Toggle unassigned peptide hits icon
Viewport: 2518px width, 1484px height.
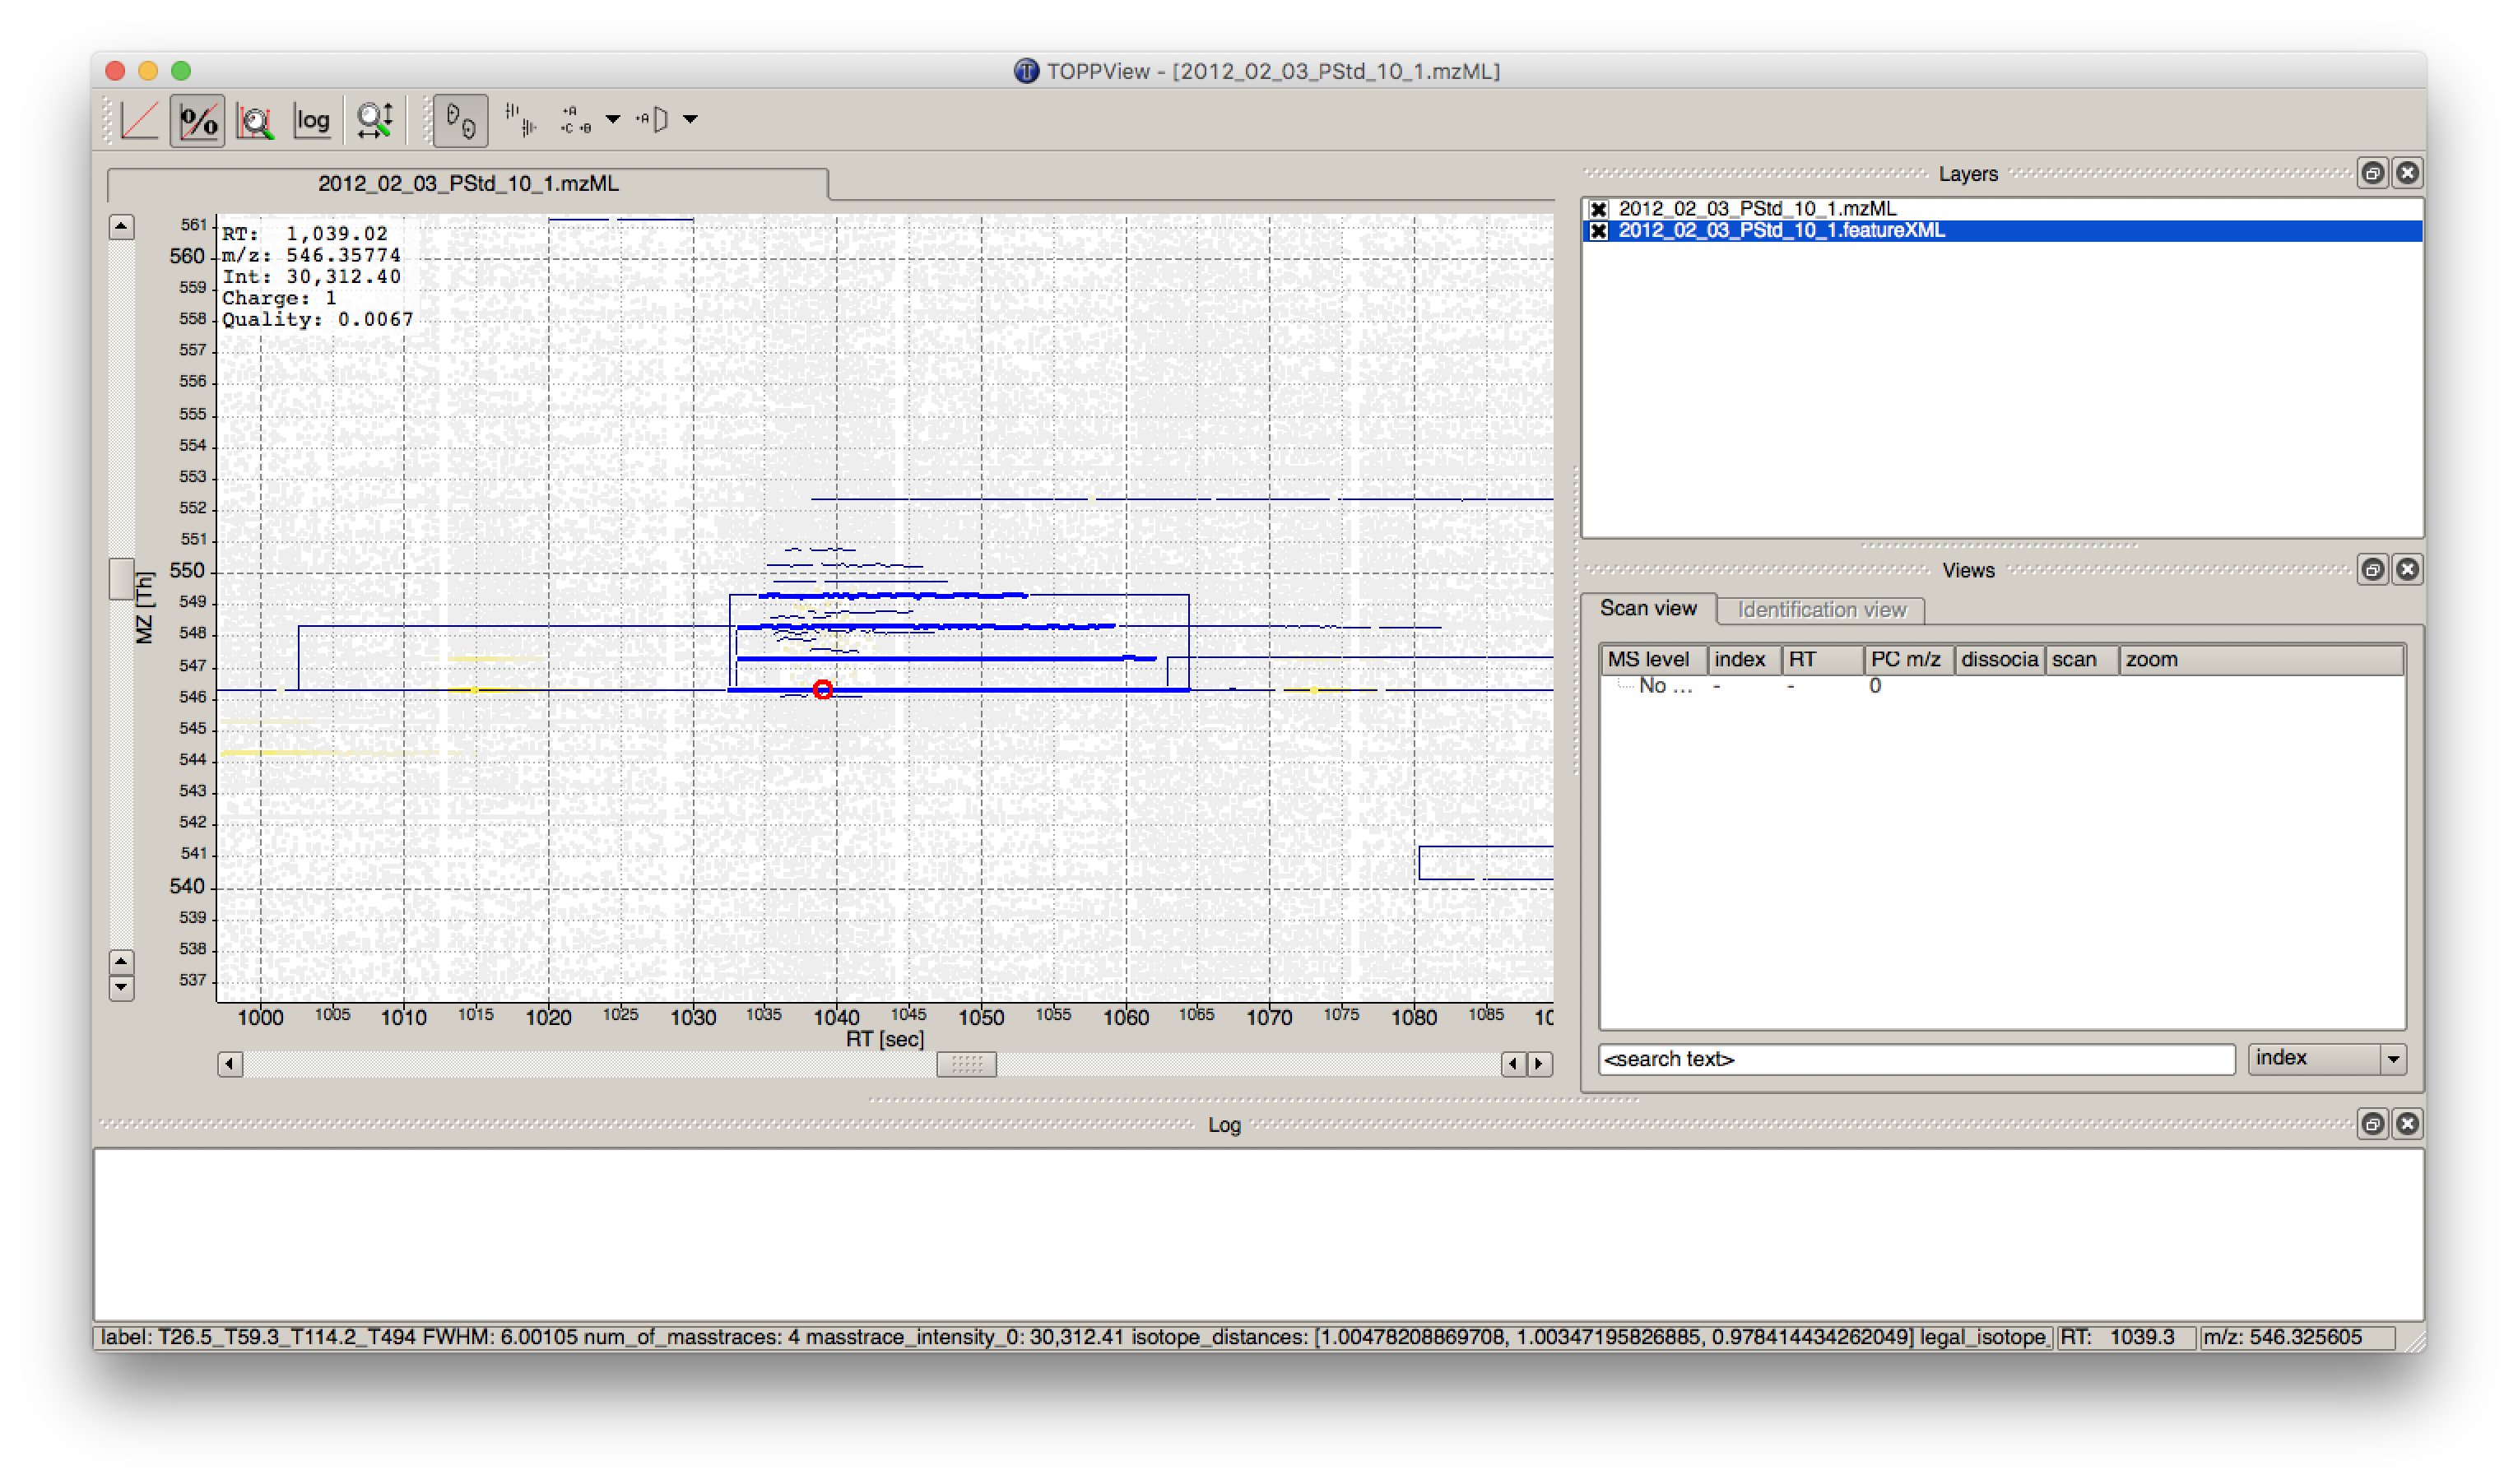point(653,121)
